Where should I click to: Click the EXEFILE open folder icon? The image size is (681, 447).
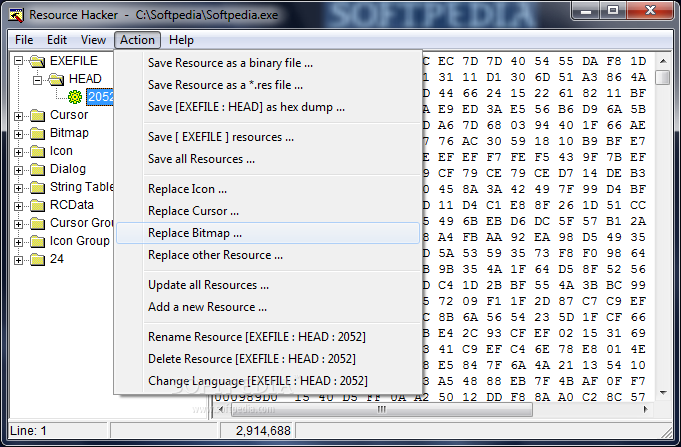click(37, 61)
